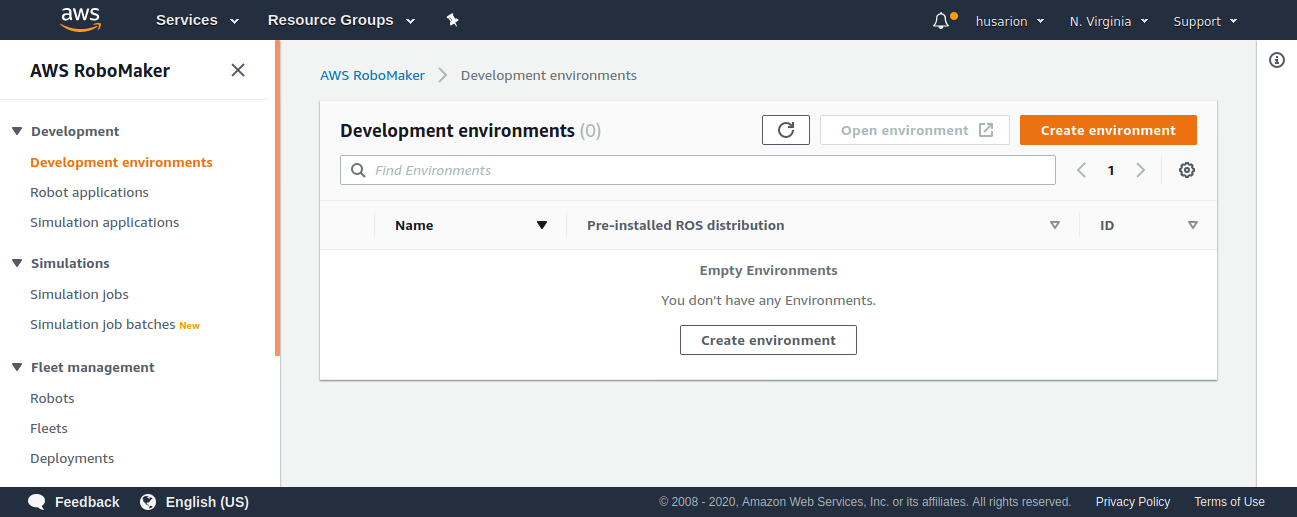Open Simulation job batches
The width and height of the screenshot is (1297, 517).
pyautogui.click(x=103, y=324)
